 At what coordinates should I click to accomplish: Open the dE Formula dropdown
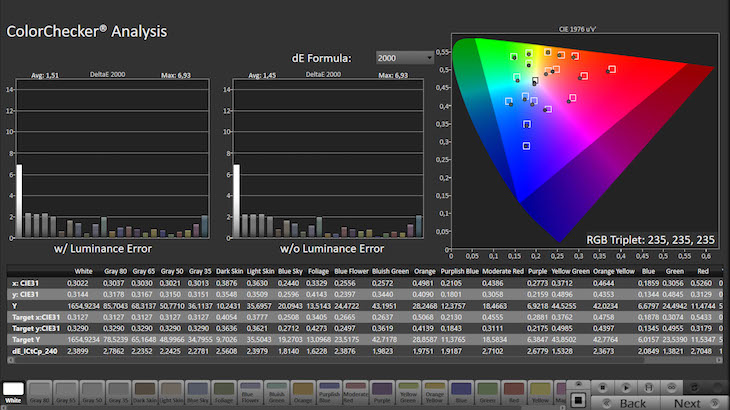tap(405, 58)
